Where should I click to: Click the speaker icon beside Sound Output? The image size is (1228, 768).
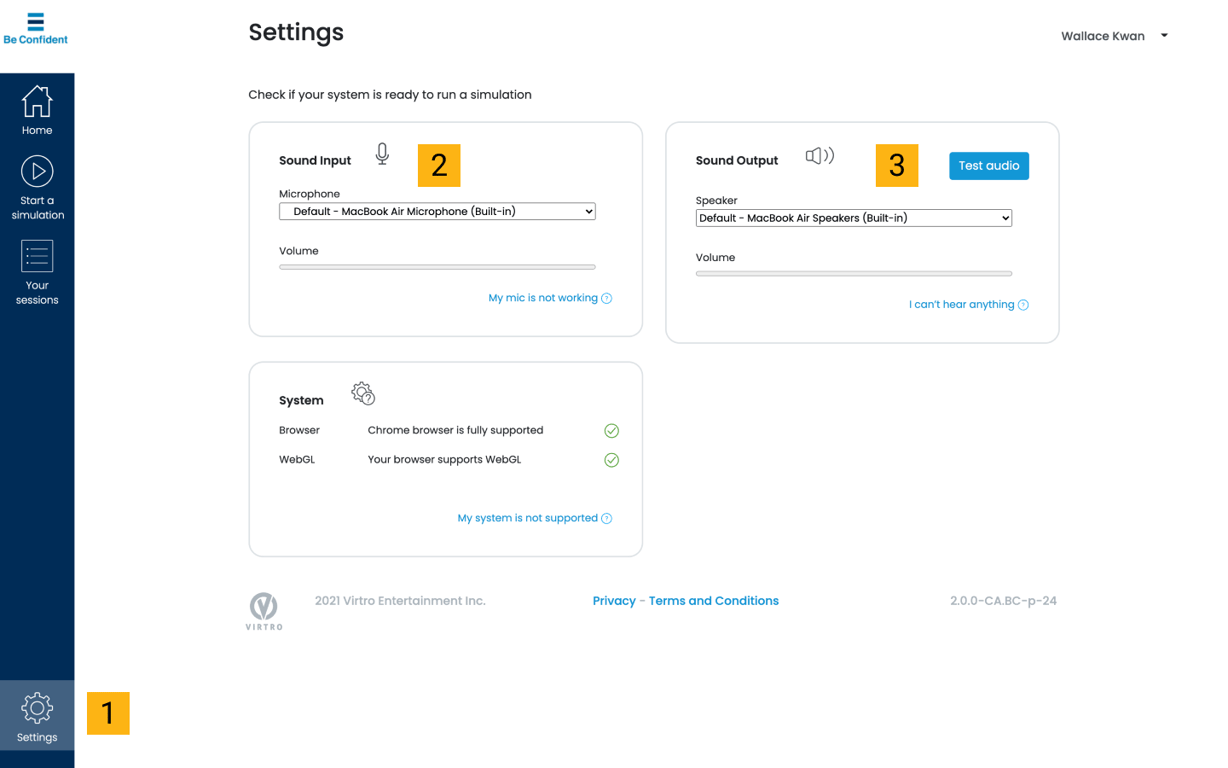[x=819, y=156]
